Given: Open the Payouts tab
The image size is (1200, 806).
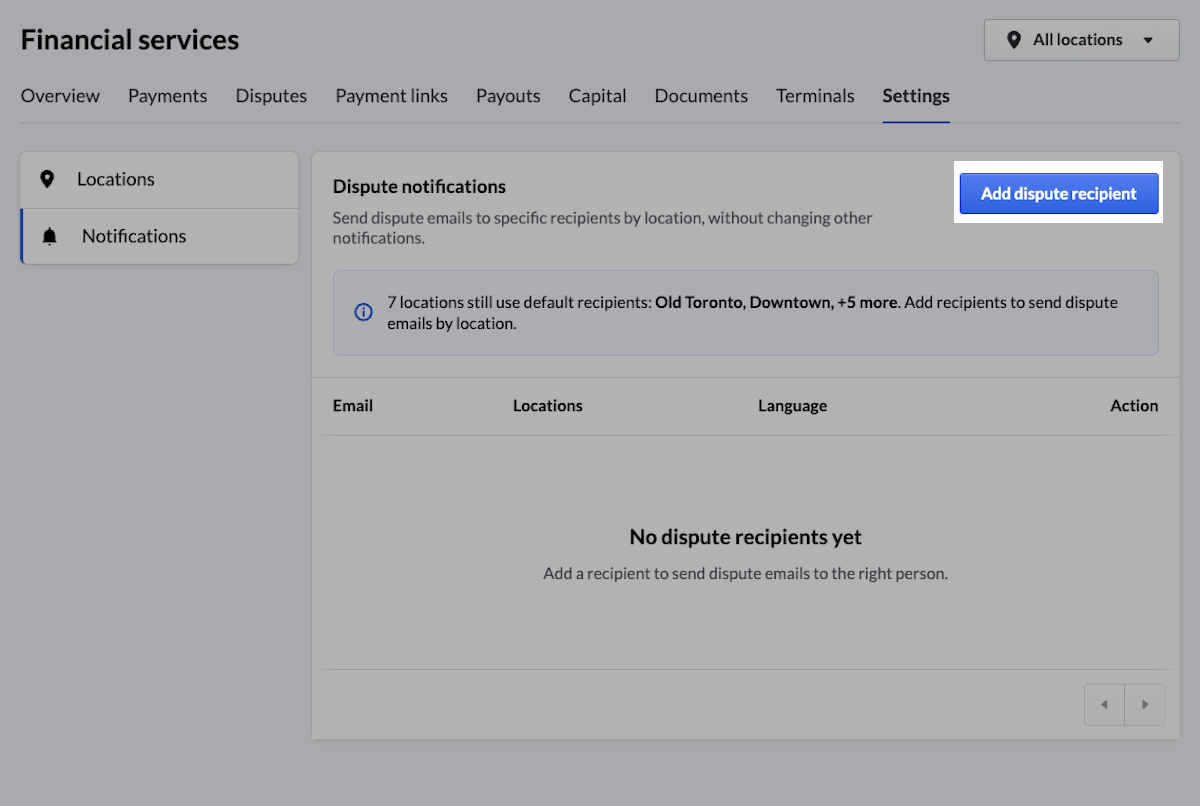Looking at the screenshot, I should [508, 95].
